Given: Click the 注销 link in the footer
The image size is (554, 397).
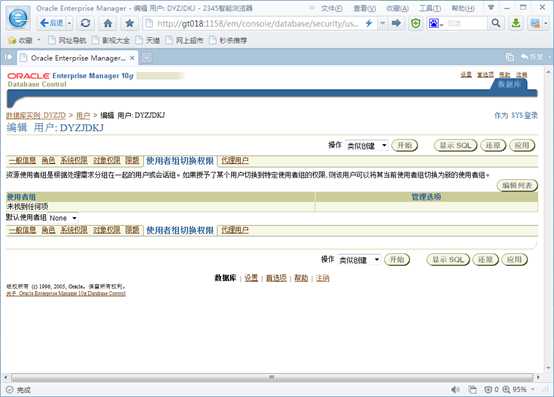Looking at the screenshot, I should coord(323,278).
